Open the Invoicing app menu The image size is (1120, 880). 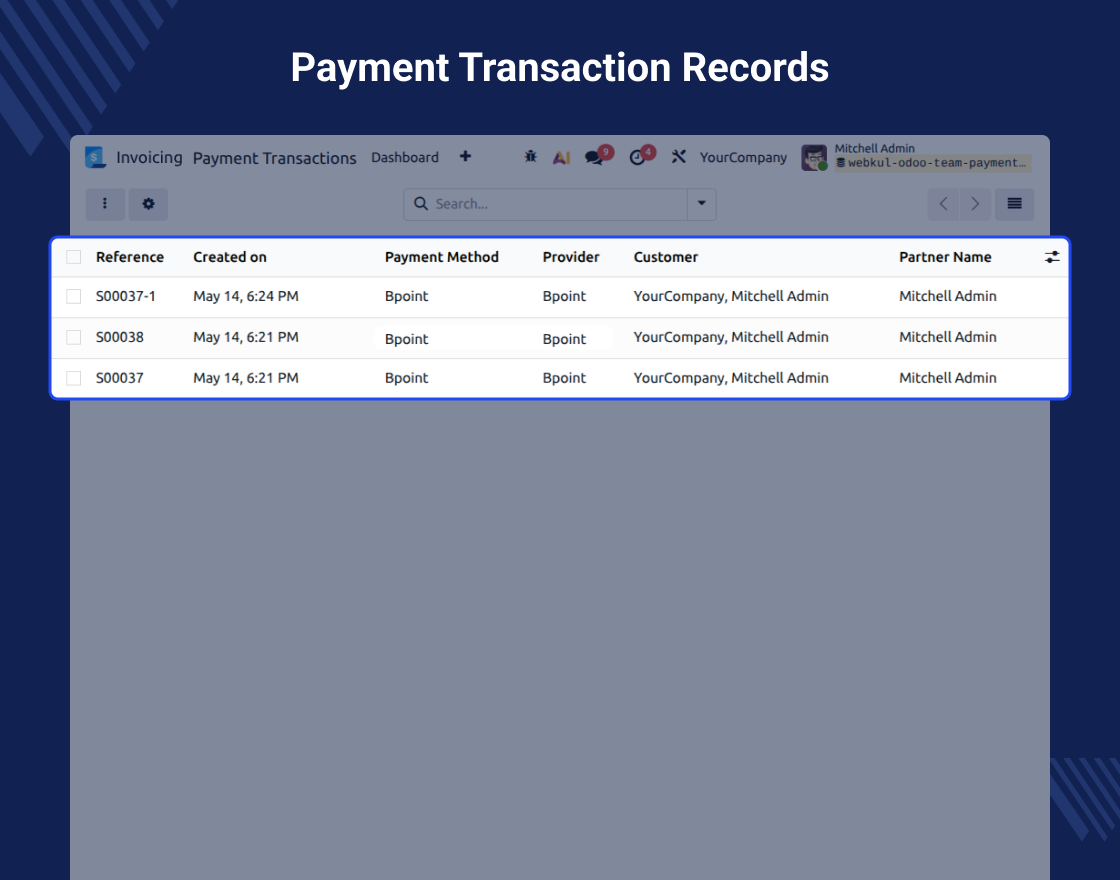(149, 157)
